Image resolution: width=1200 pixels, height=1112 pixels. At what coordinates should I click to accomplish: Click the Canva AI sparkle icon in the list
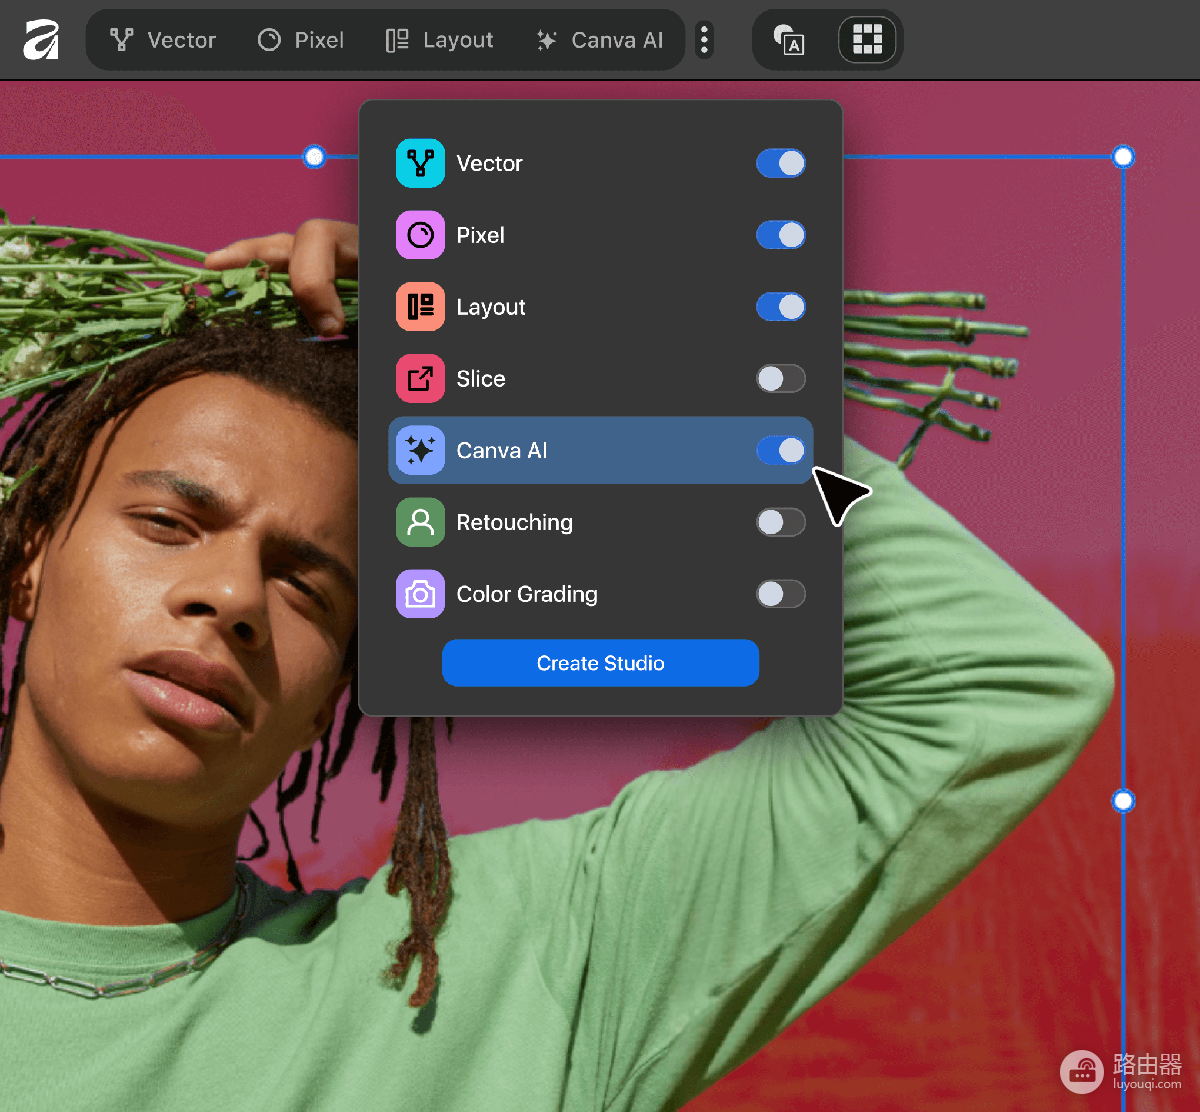[420, 451]
